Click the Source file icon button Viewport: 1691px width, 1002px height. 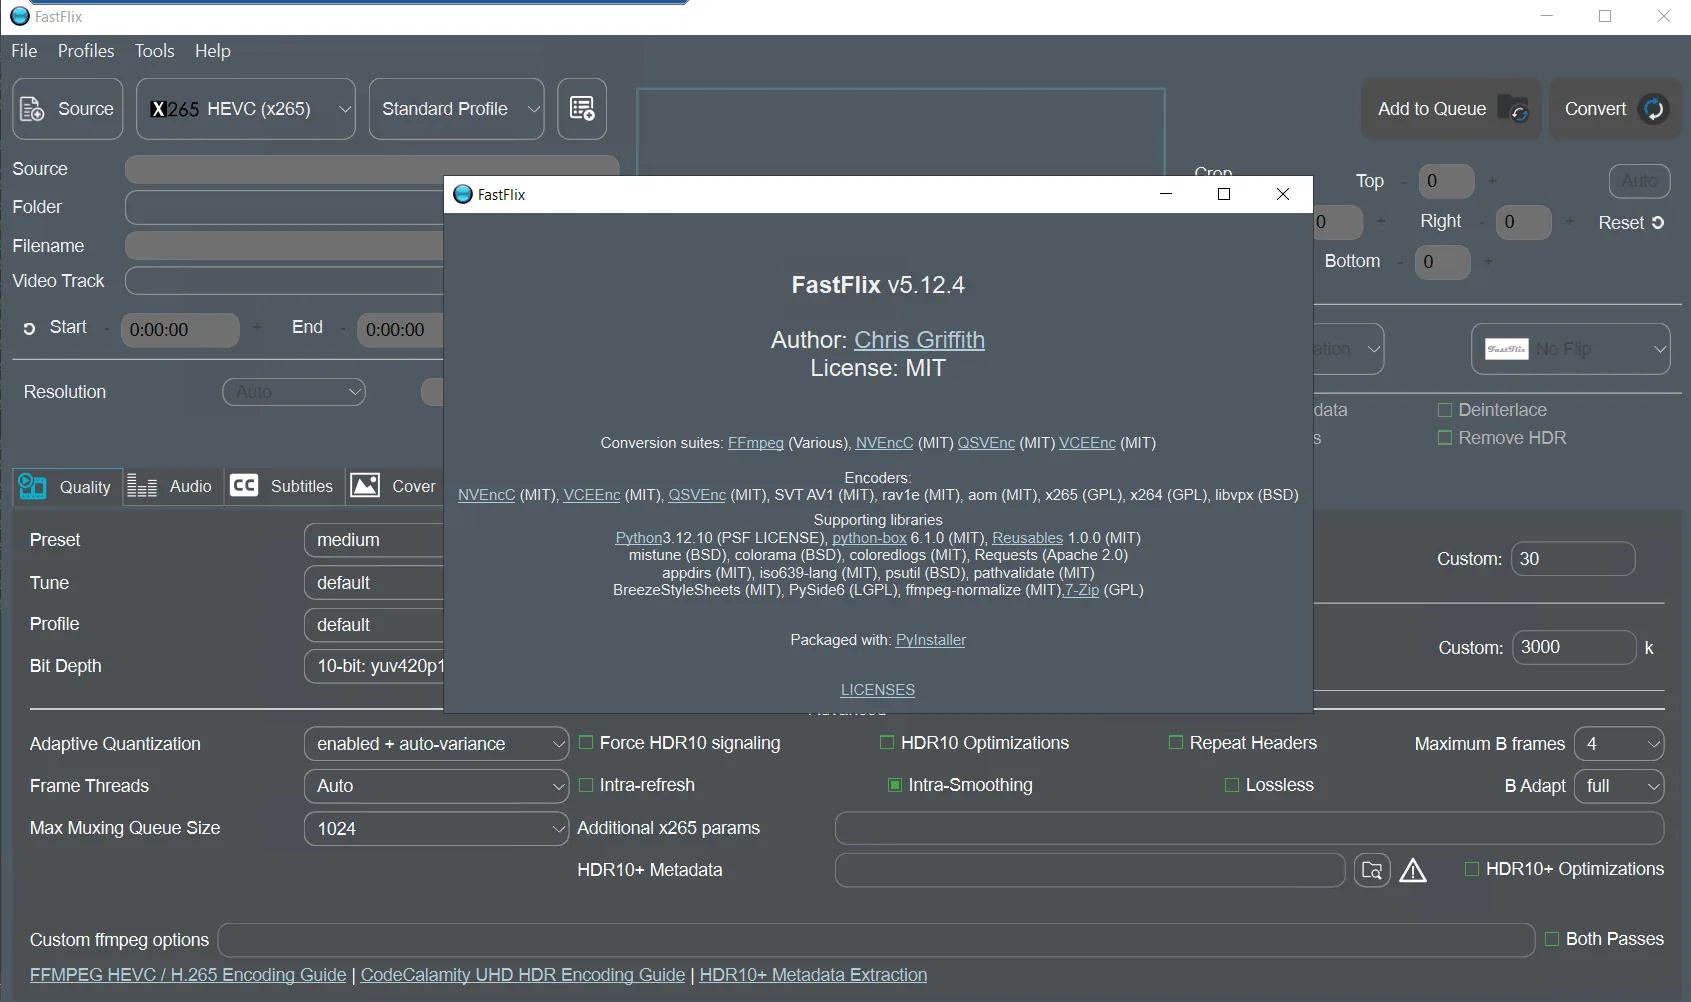point(33,109)
